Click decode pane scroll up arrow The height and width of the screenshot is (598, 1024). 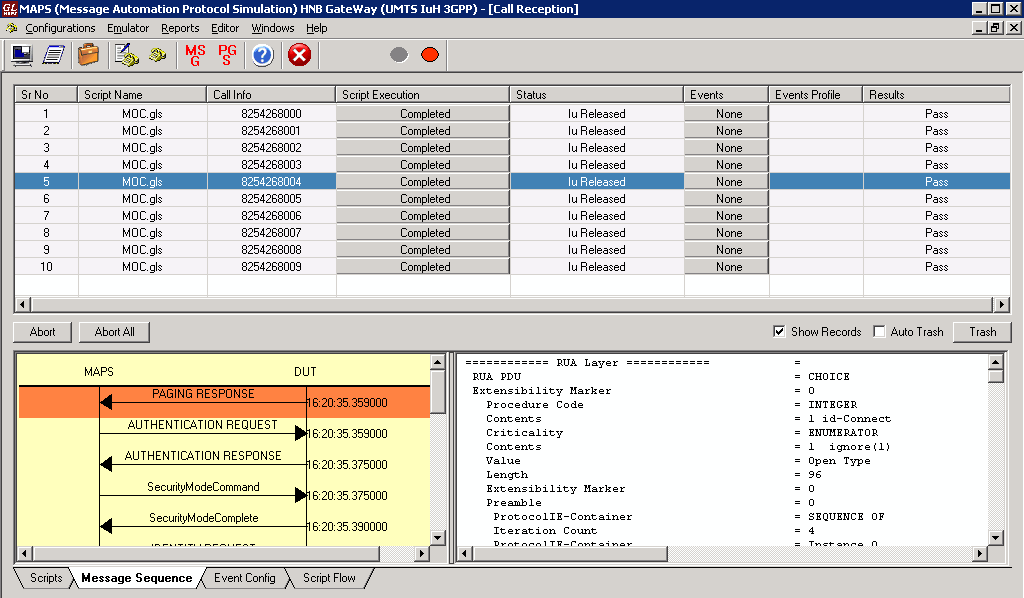point(995,362)
